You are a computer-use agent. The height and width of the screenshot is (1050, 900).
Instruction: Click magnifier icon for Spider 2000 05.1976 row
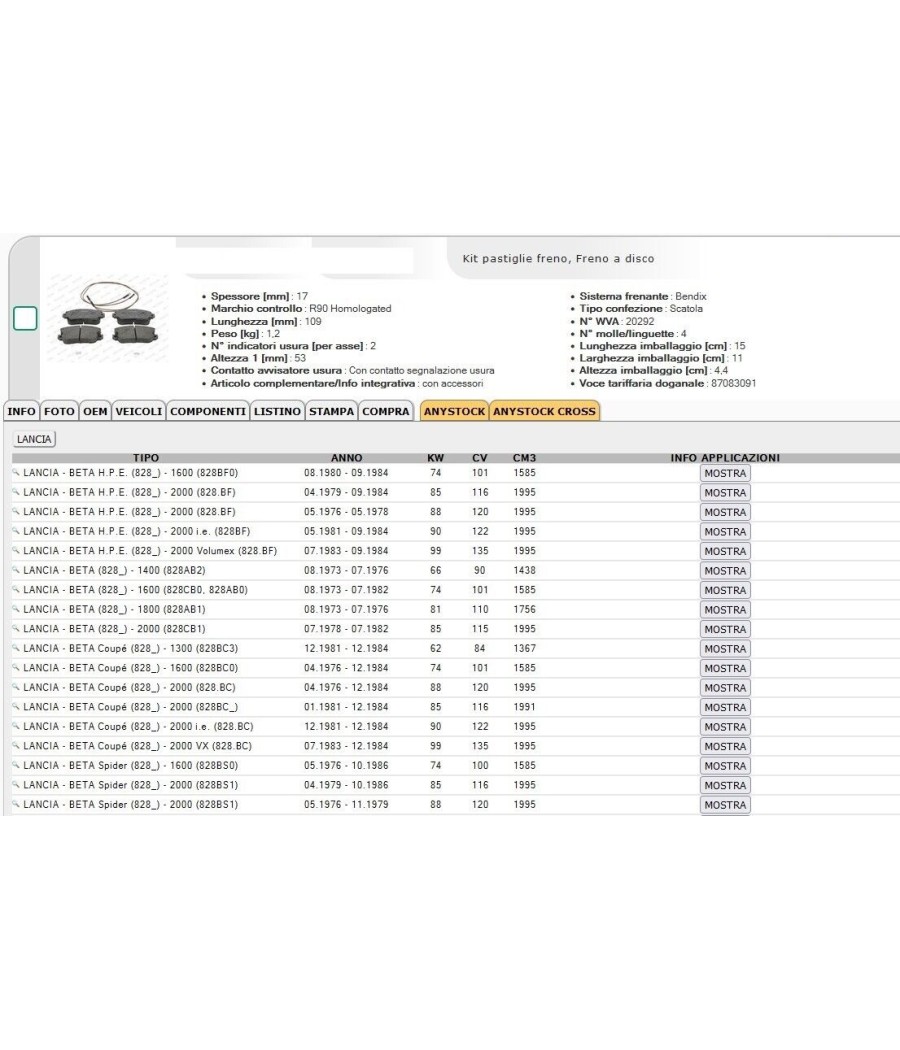click(x=16, y=804)
